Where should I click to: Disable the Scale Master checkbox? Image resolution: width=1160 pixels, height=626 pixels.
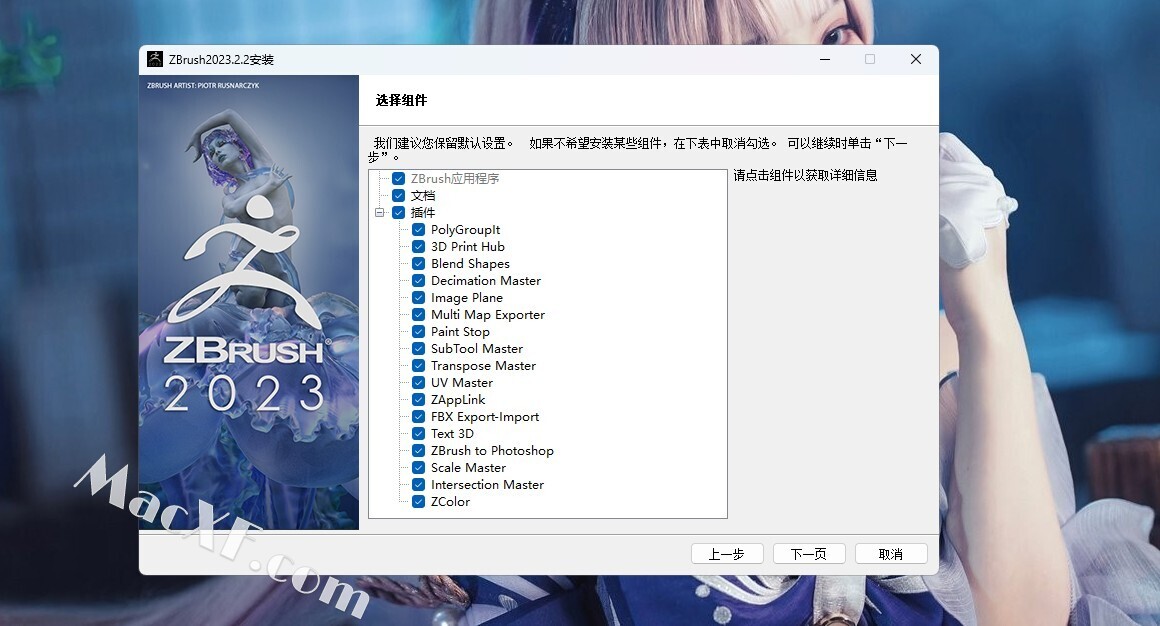419,468
